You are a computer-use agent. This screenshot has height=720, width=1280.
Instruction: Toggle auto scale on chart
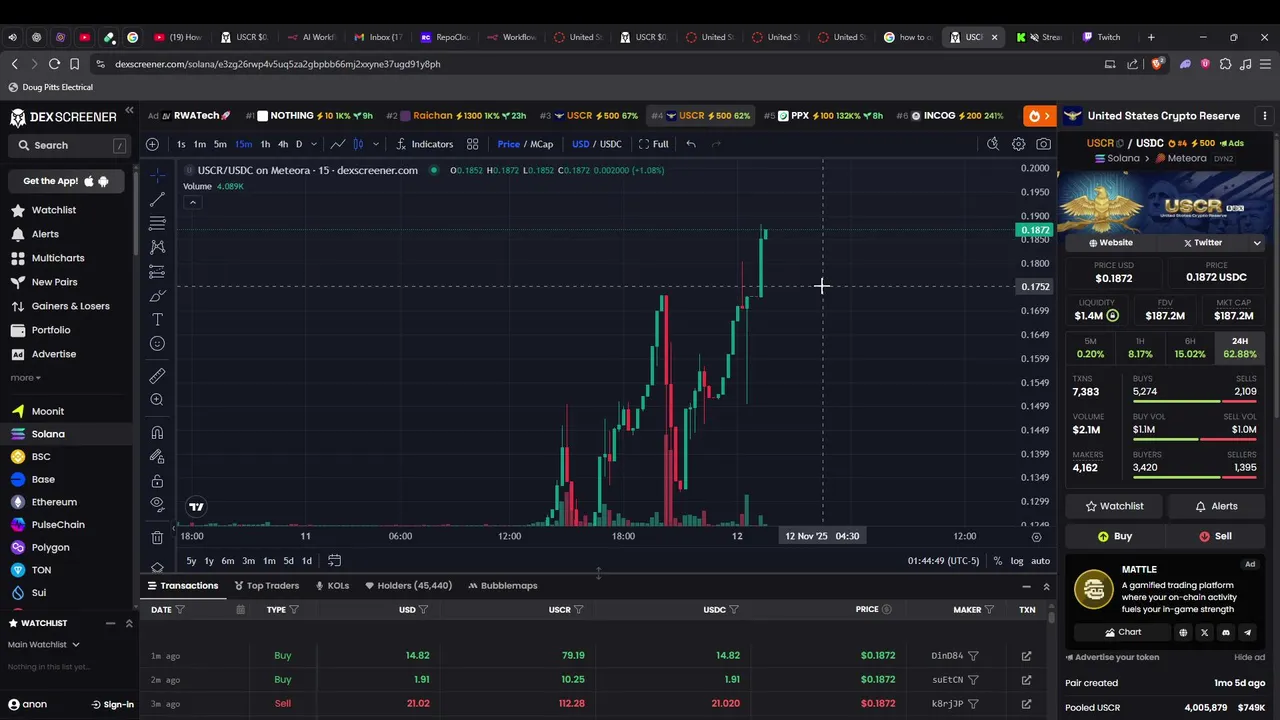click(1040, 561)
